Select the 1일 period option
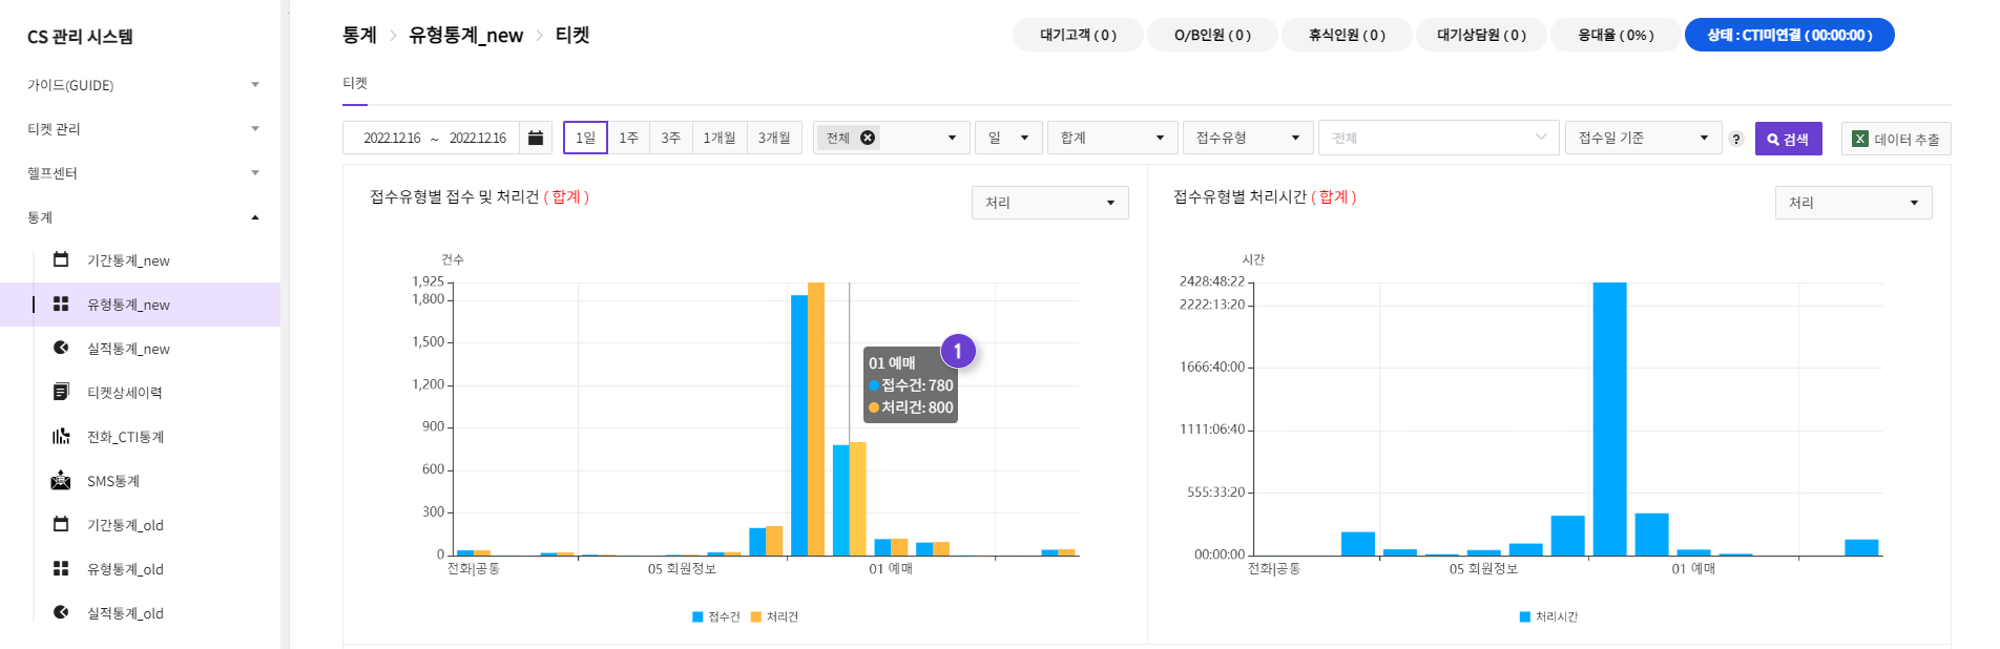The image size is (2000, 649). pyautogui.click(x=585, y=138)
